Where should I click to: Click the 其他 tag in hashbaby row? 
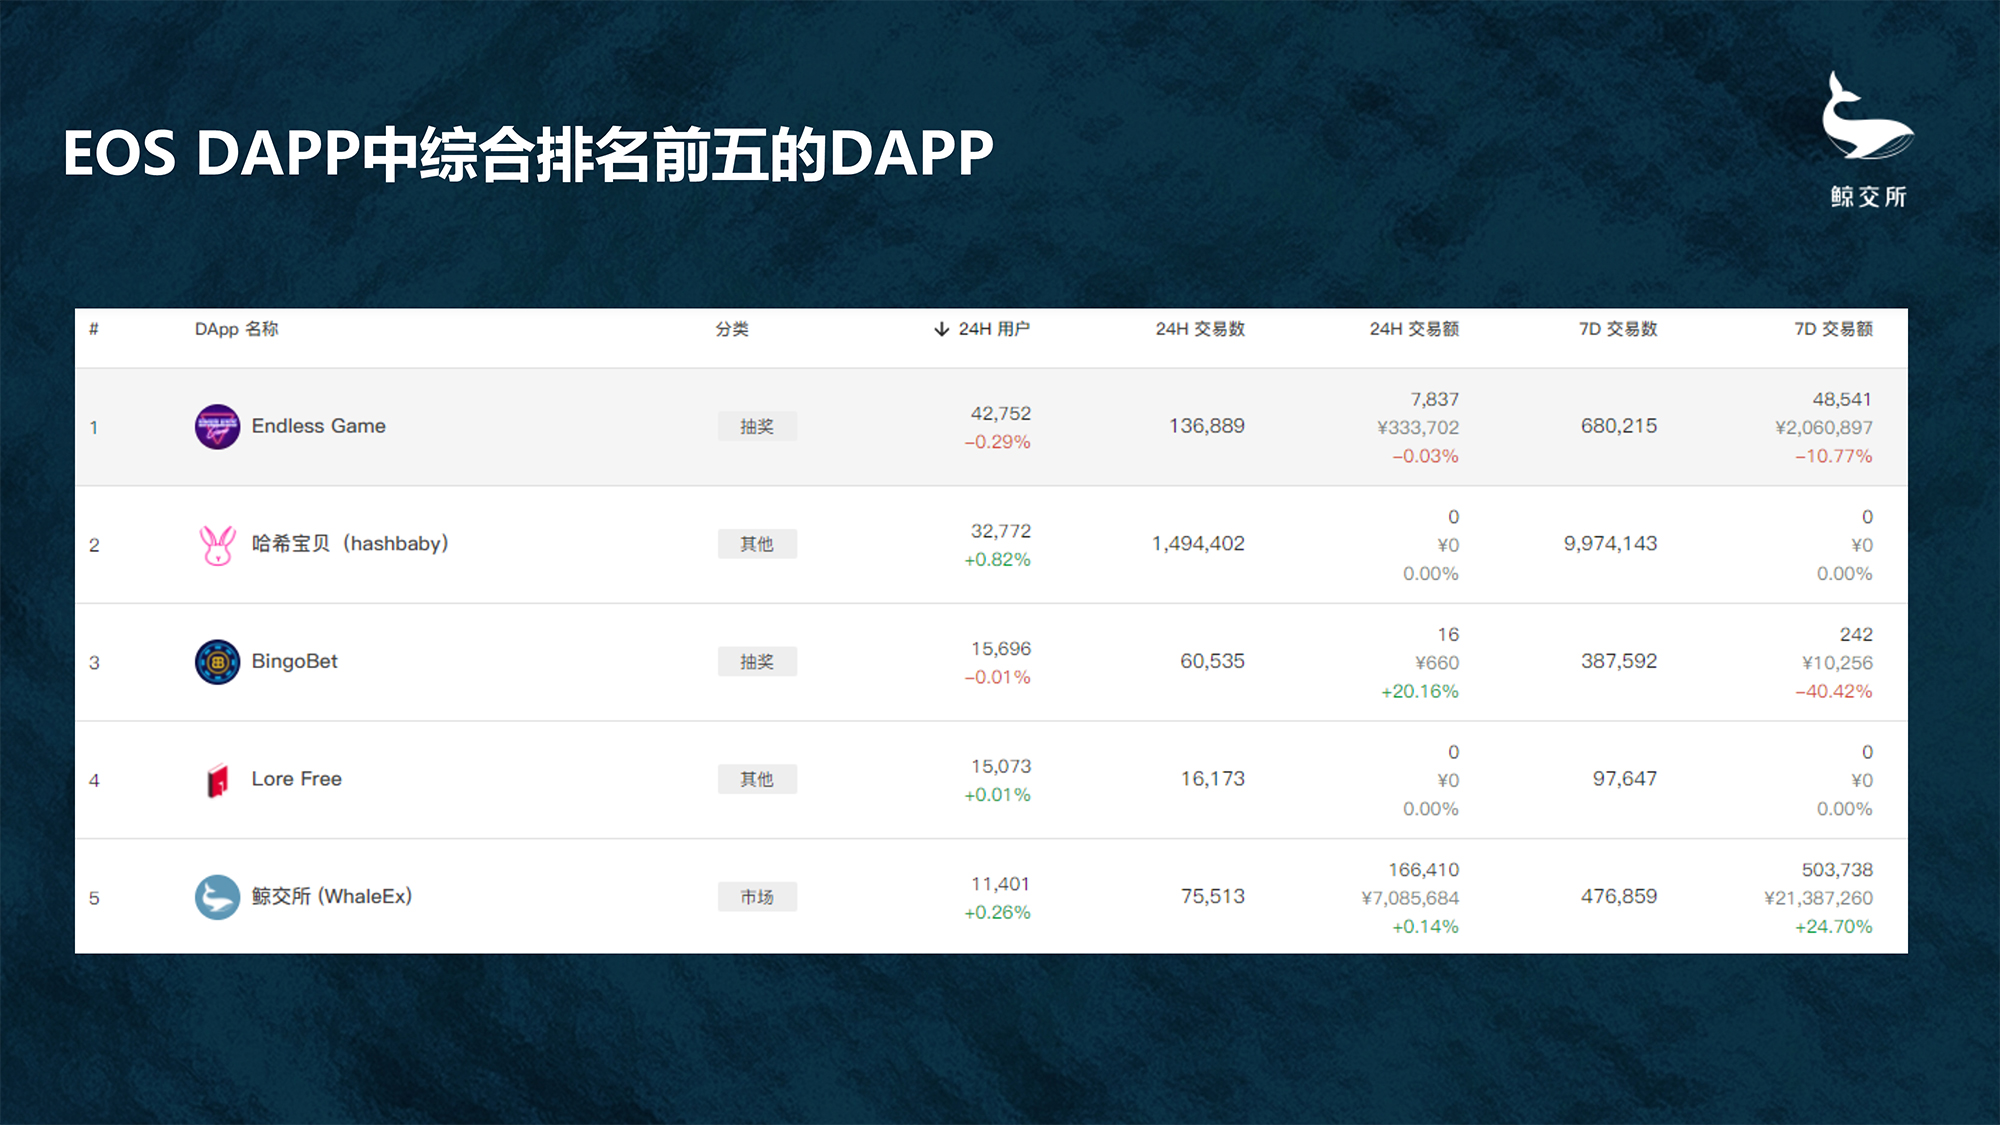pos(757,544)
